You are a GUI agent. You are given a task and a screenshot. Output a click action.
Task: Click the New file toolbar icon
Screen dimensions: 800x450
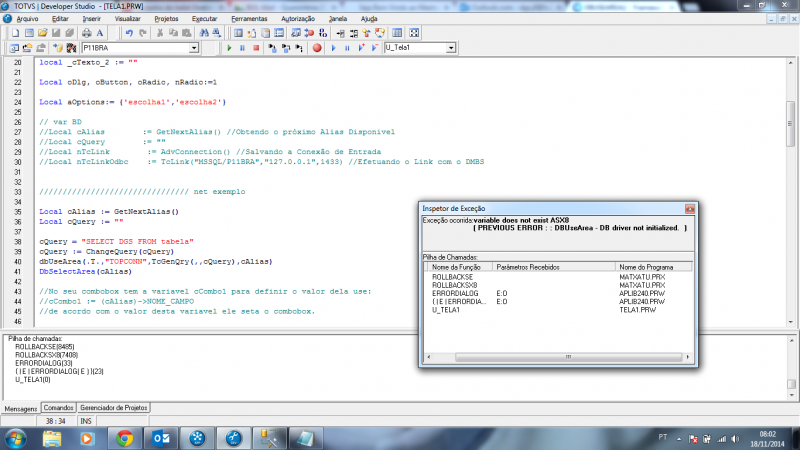coord(15,33)
